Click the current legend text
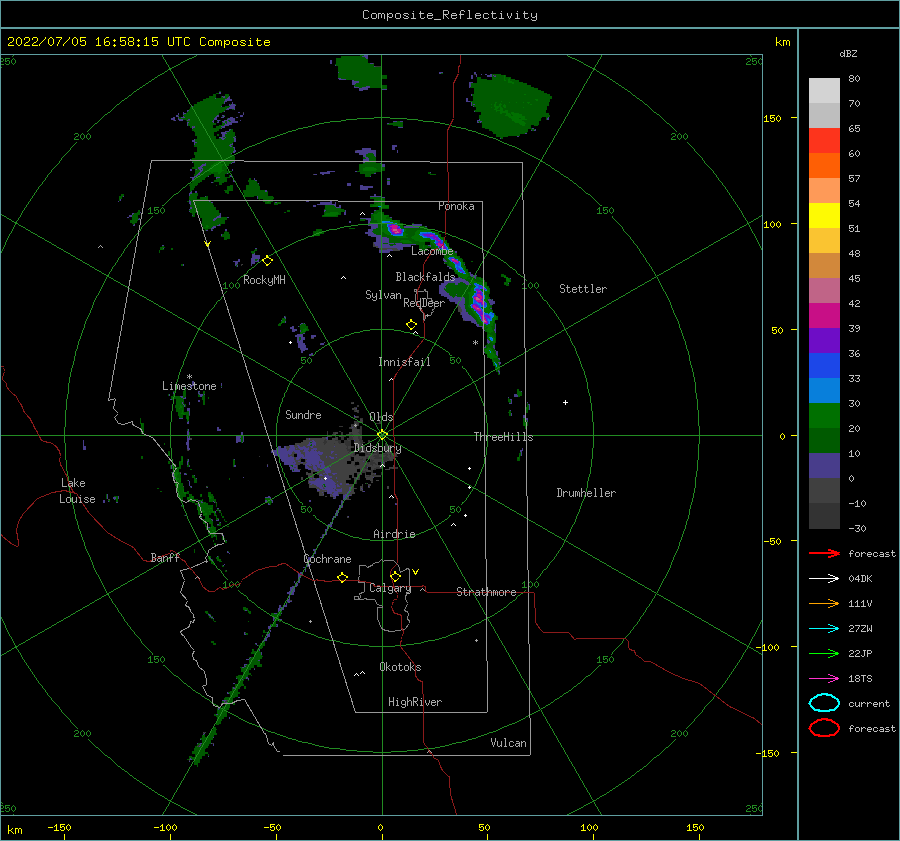Image resolution: width=900 pixels, height=841 pixels. point(869,703)
